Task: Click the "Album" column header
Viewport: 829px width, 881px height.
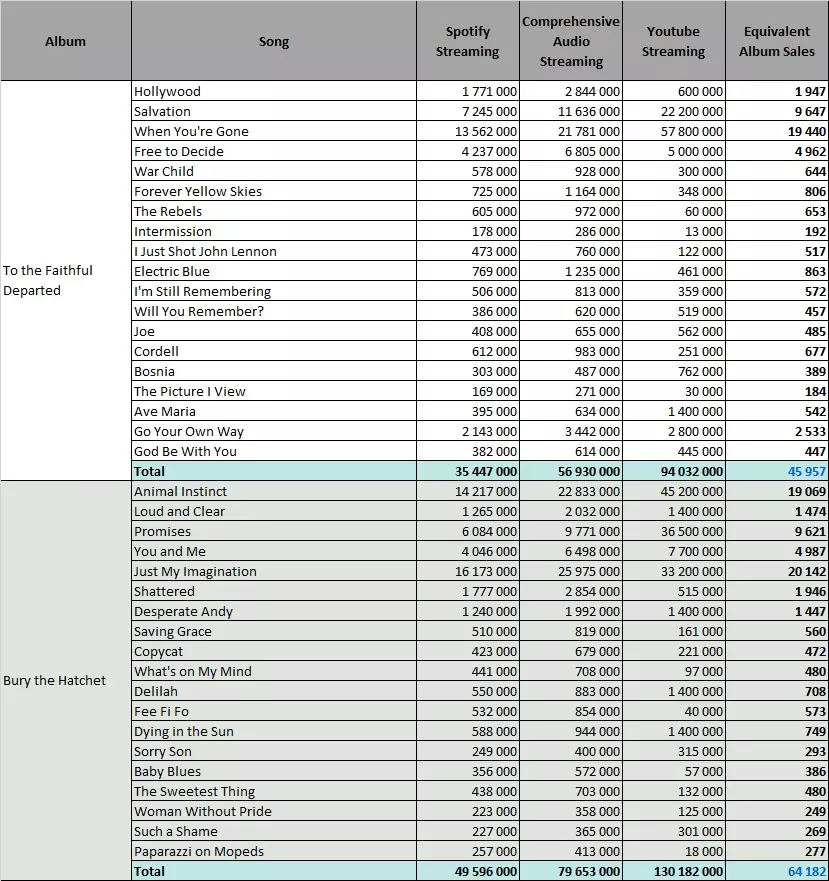Action: click(66, 41)
